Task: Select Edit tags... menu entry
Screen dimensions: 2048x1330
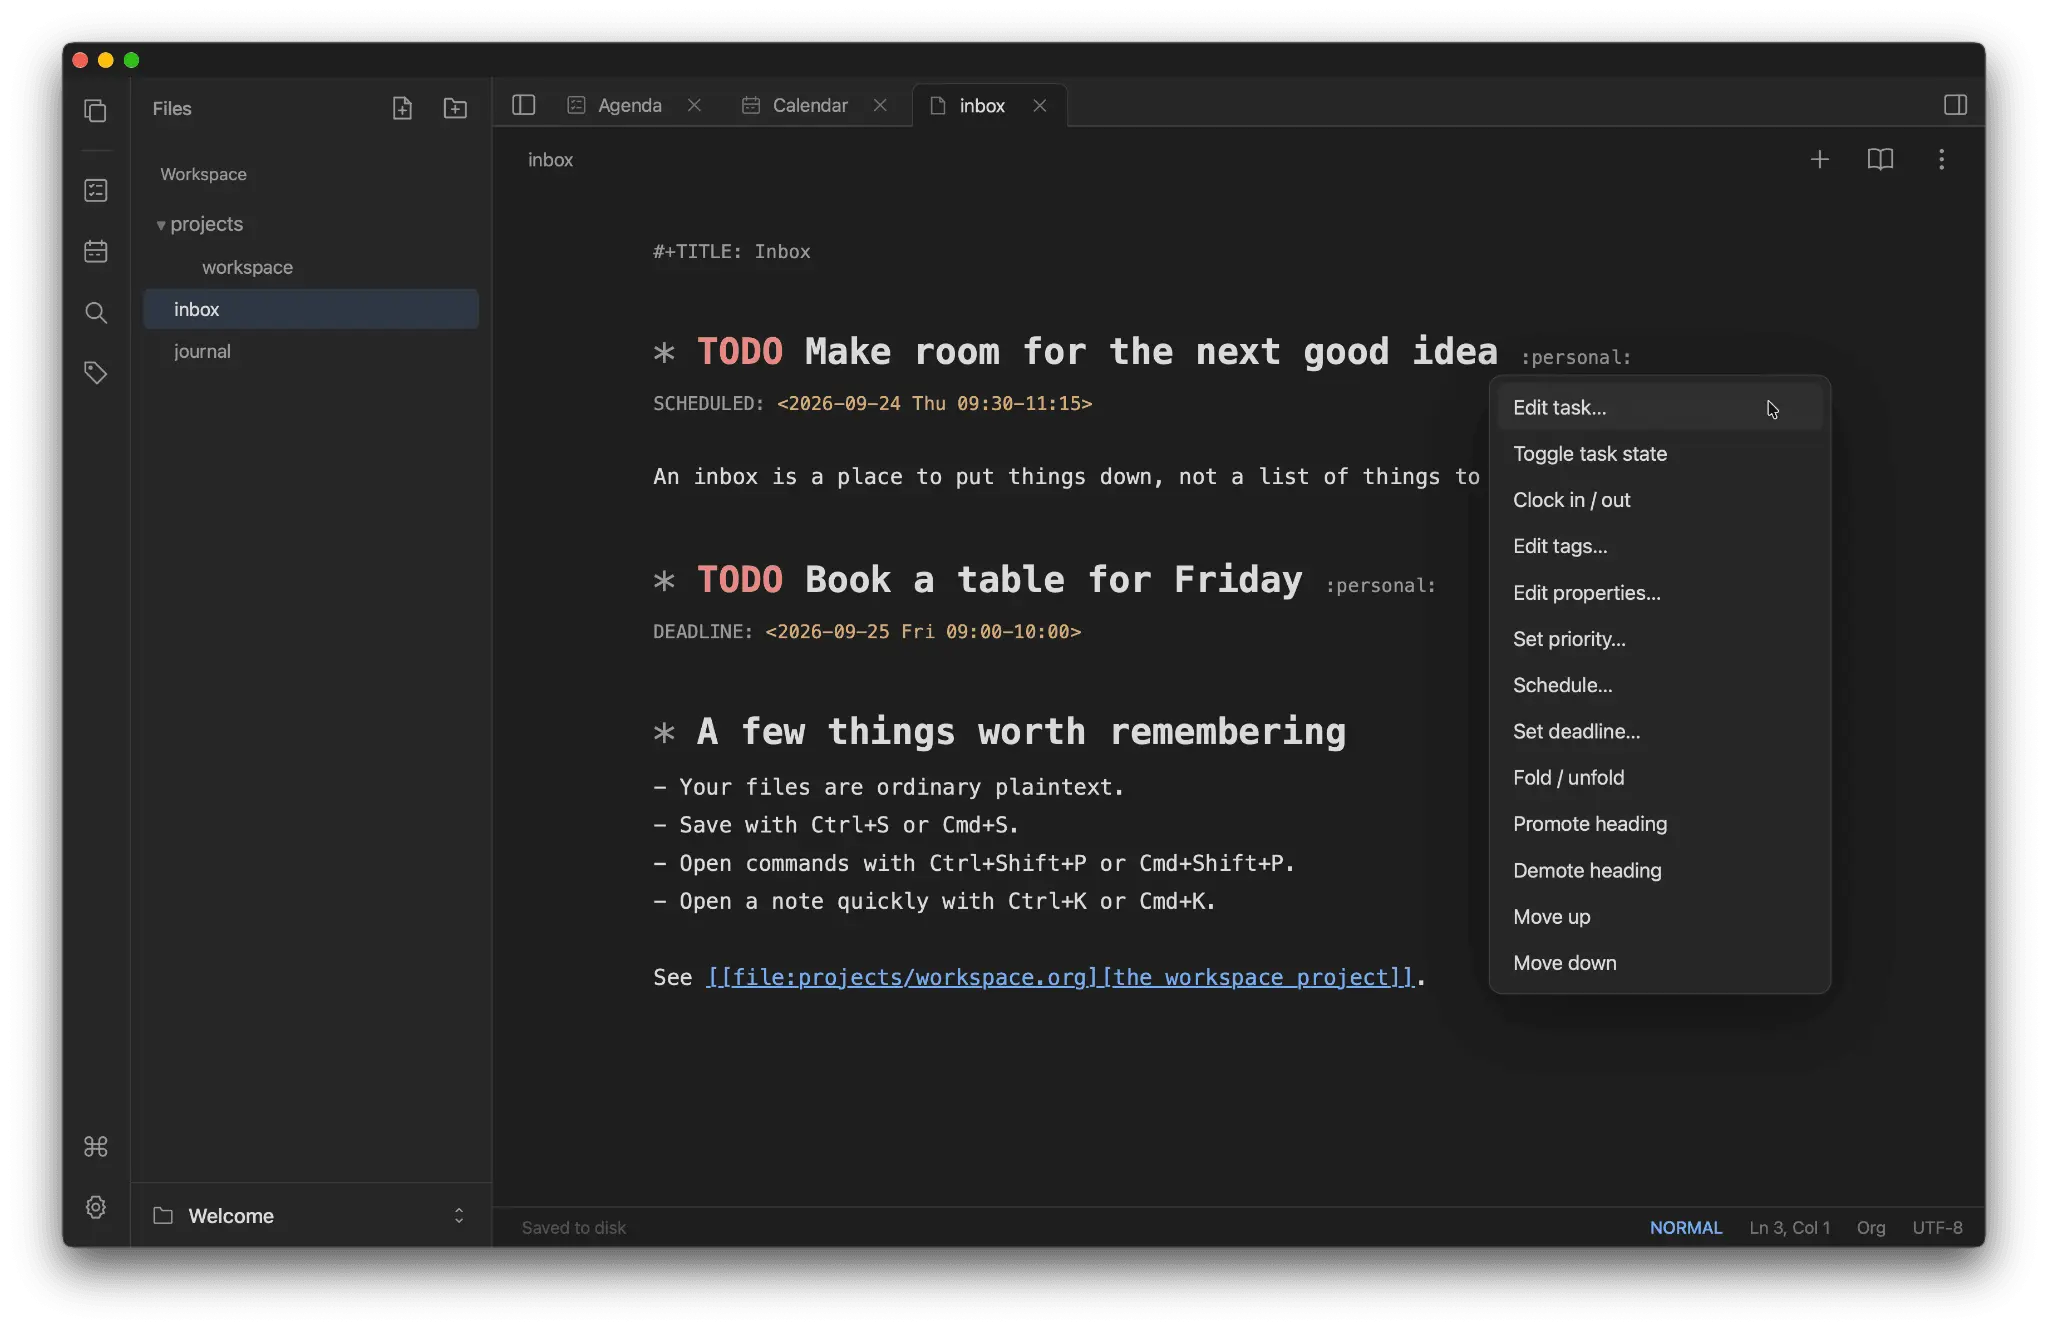Action: [x=1660, y=546]
